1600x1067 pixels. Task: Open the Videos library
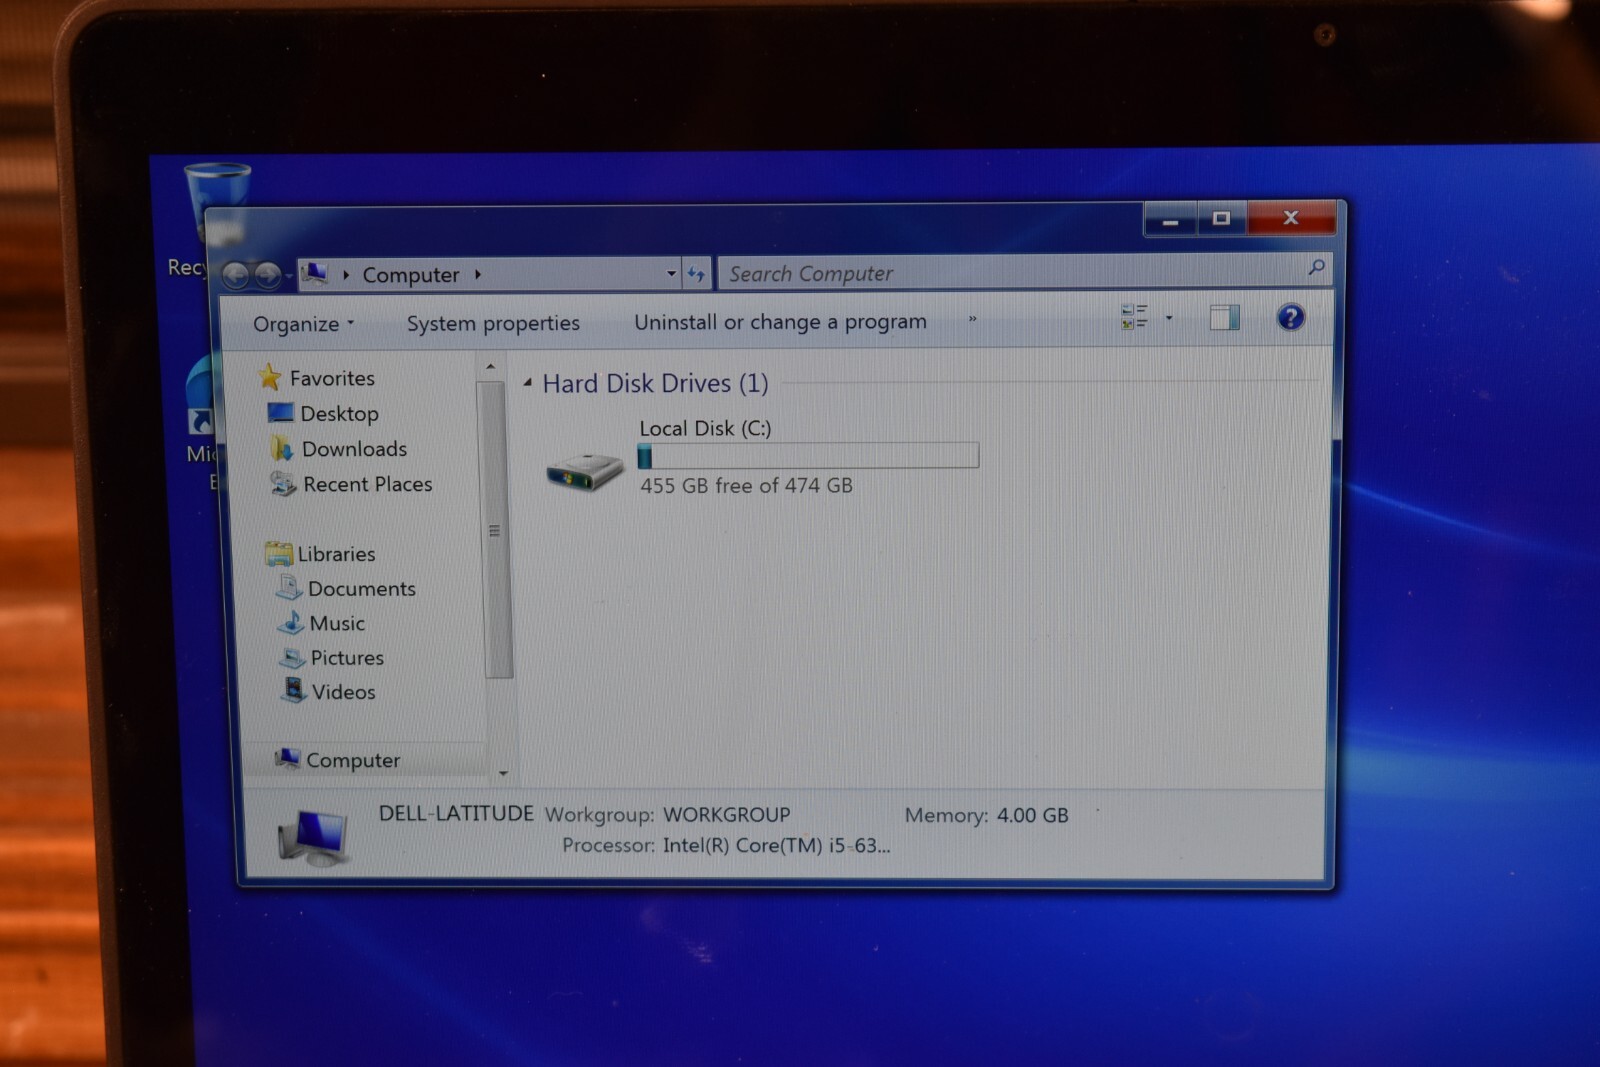click(343, 692)
